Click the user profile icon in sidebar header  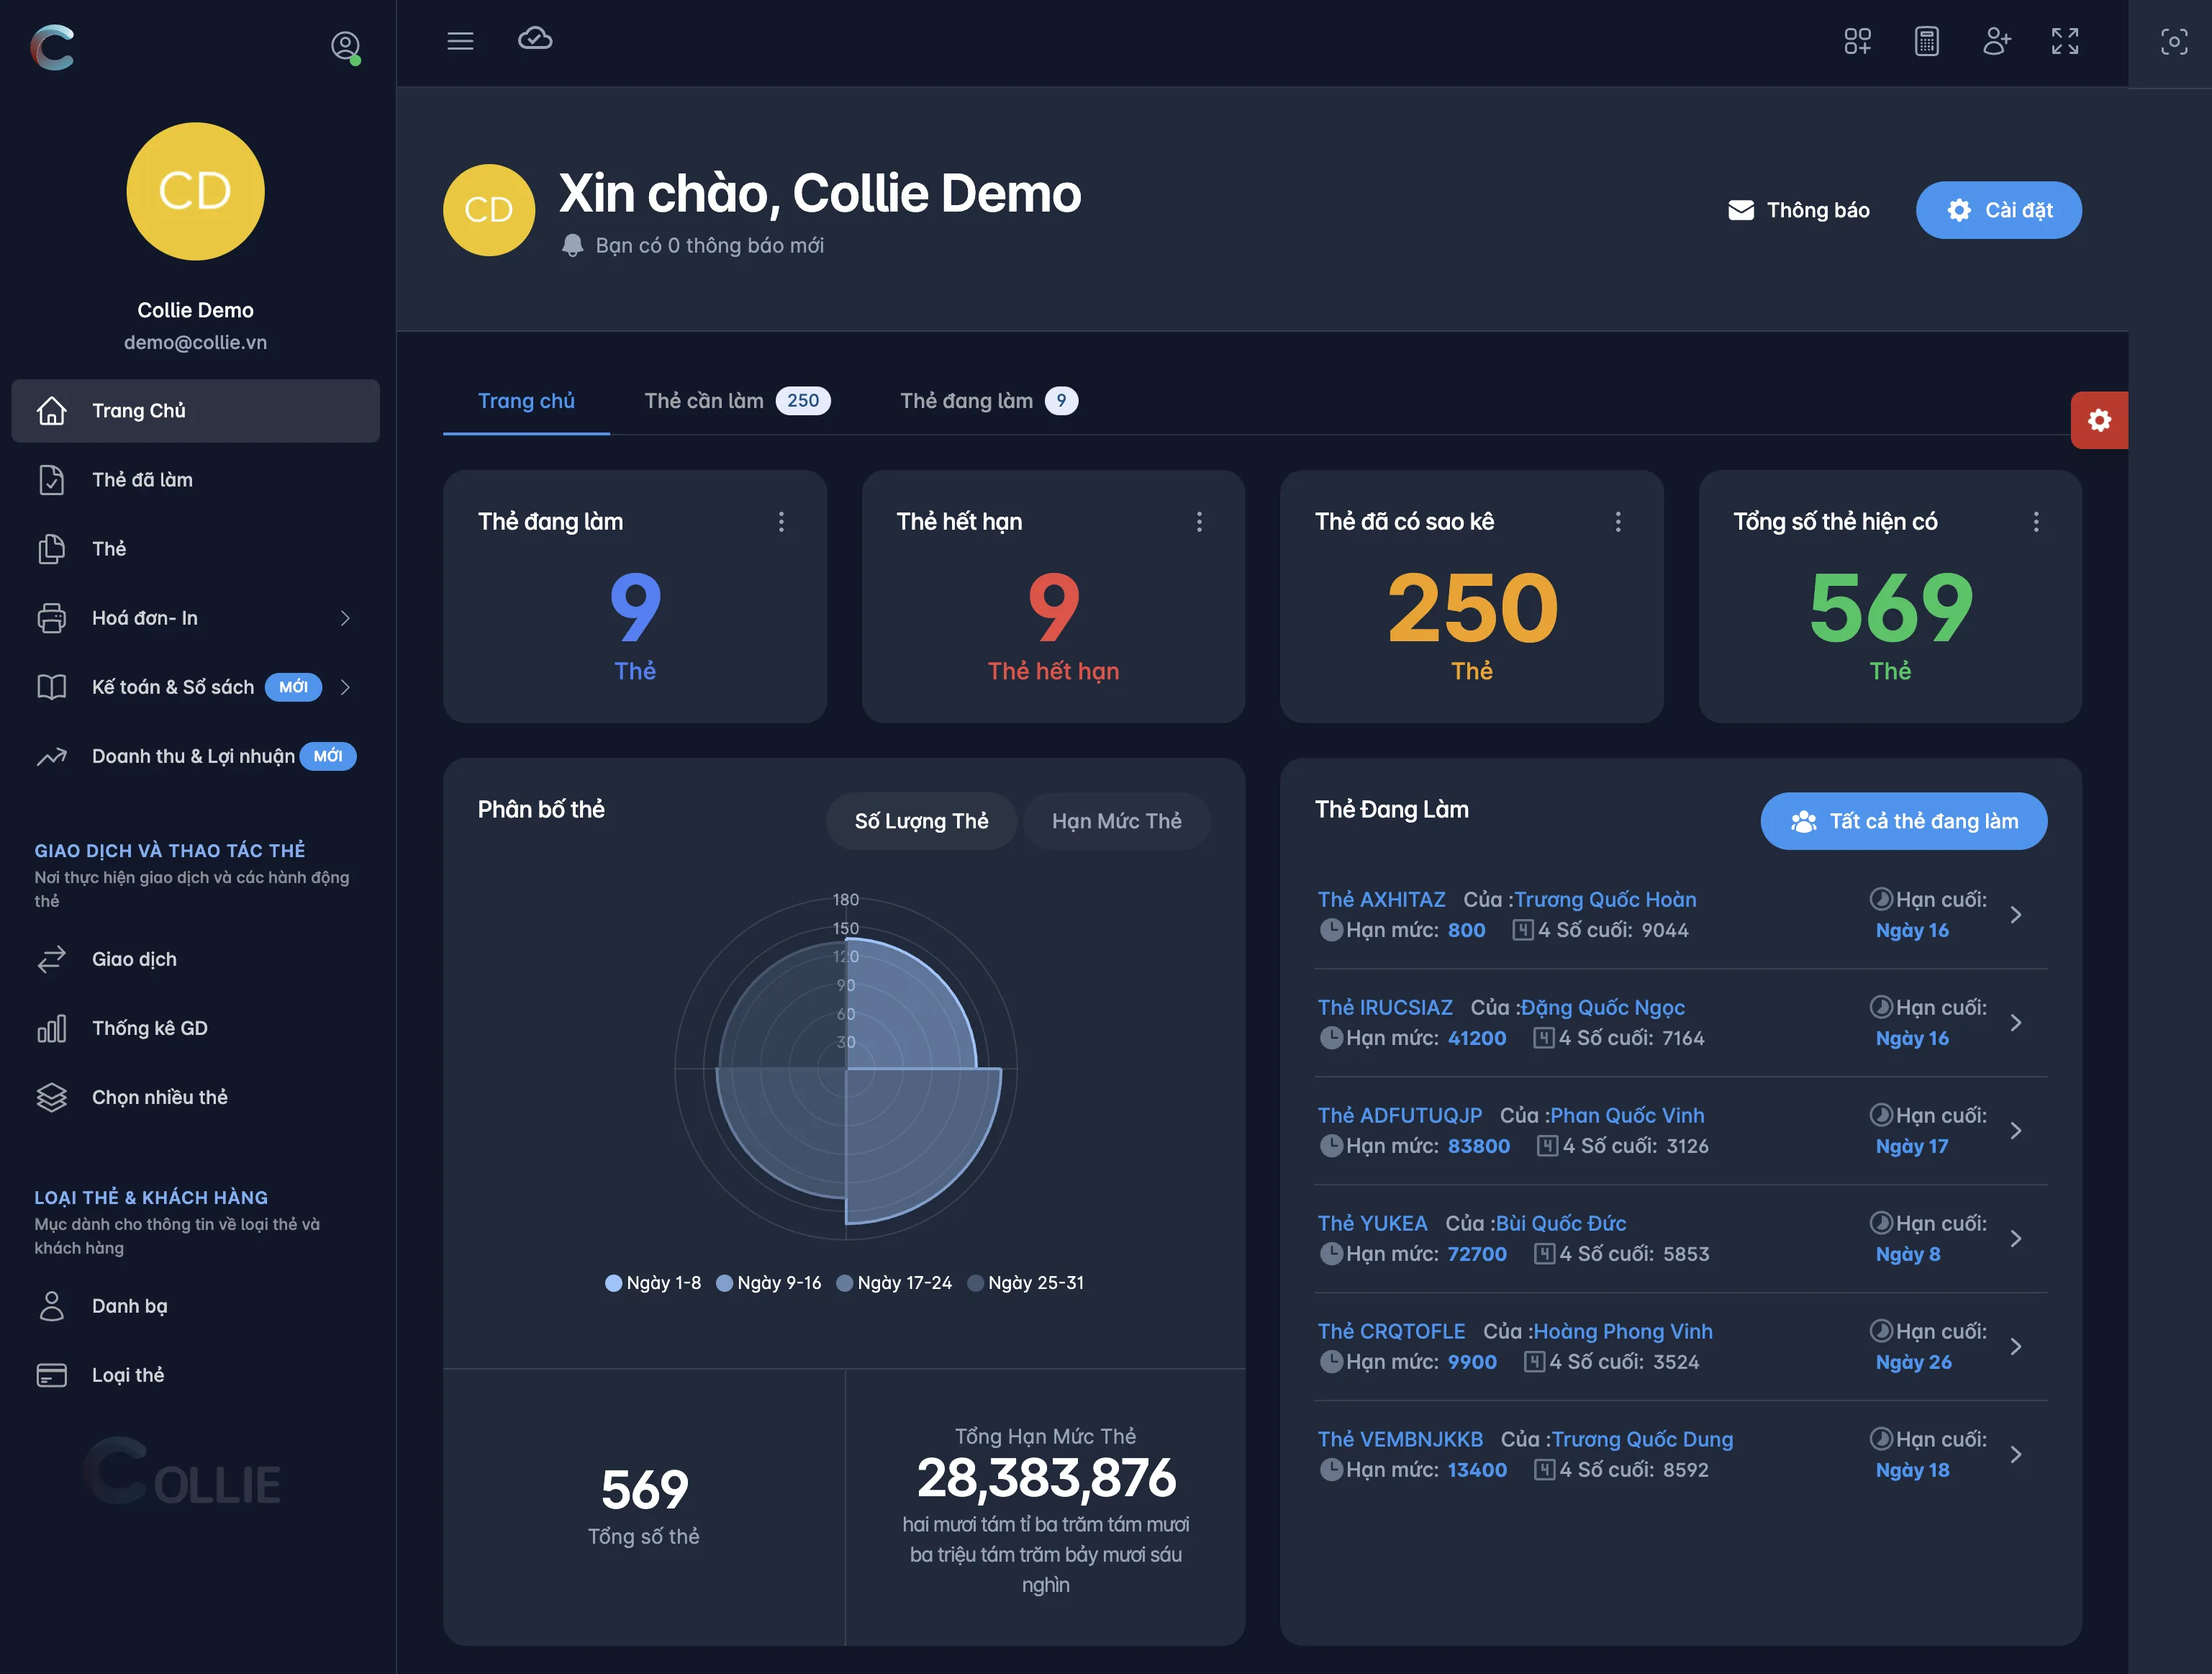tap(345, 46)
